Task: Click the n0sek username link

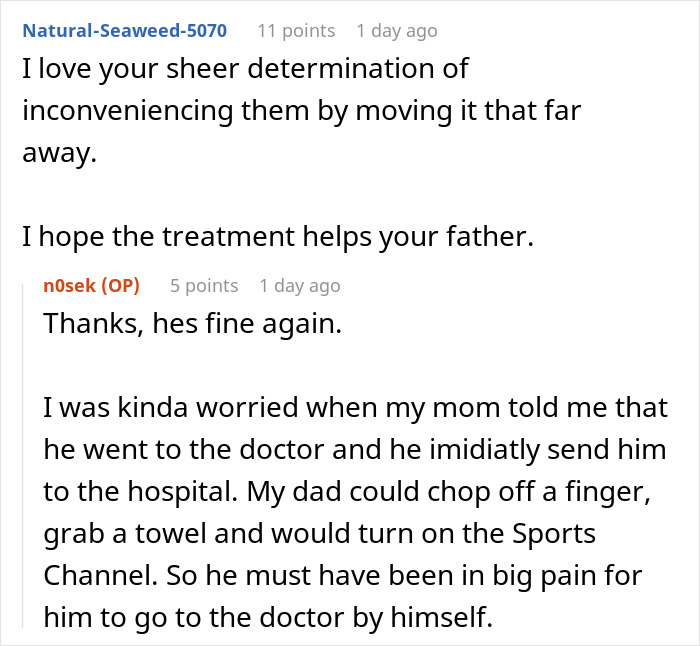Action: point(68,286)
